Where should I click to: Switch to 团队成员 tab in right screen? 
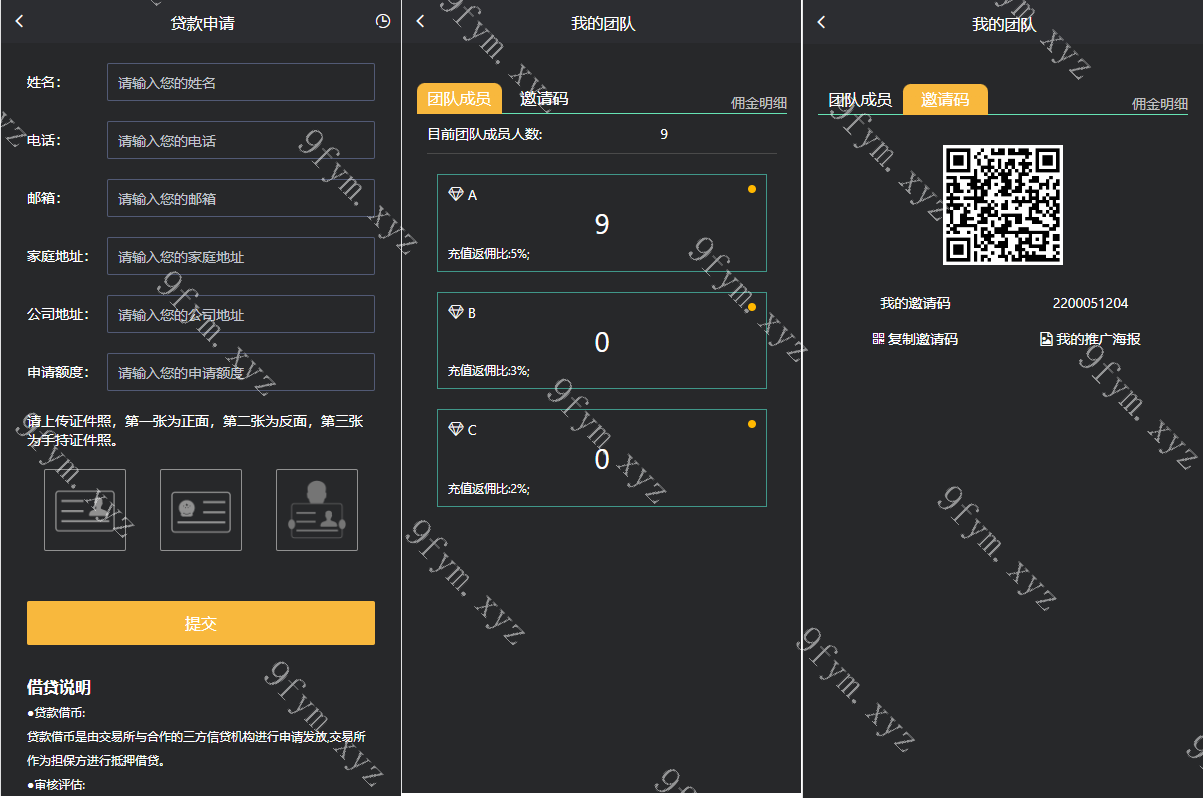(x=860, y=100)
